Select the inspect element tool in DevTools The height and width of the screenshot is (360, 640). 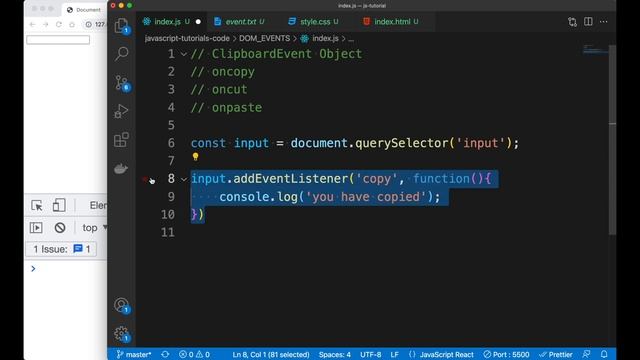[37, 205]
